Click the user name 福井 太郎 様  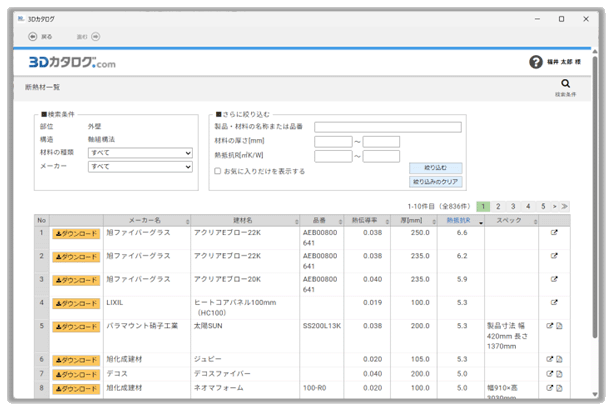tap(564, 62)
